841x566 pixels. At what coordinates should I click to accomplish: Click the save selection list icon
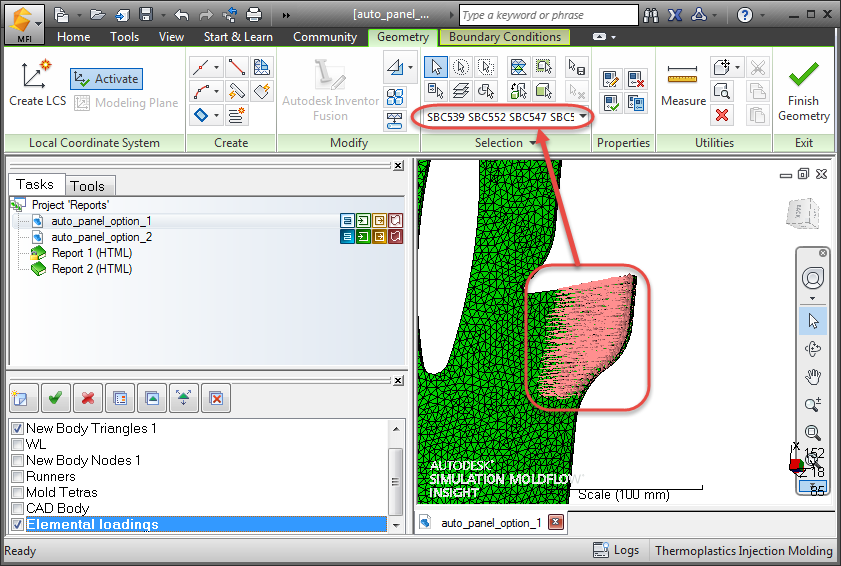577,67
